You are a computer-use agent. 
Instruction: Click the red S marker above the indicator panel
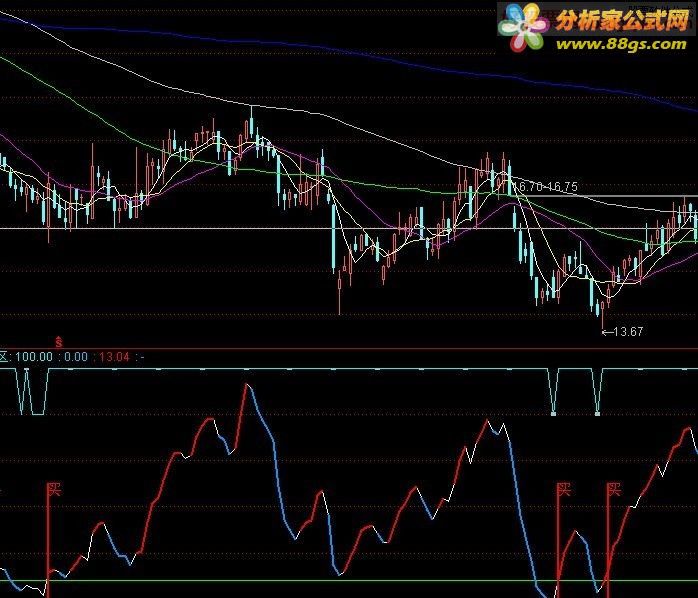(58, 342)
